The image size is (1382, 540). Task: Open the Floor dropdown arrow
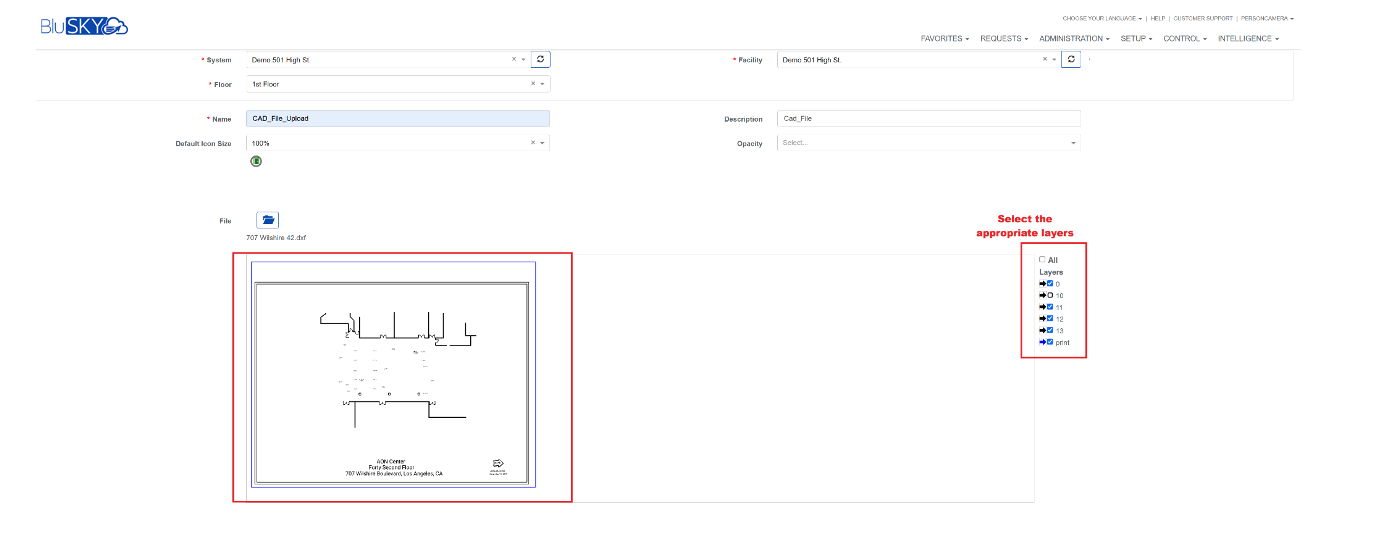pos(542,84)
